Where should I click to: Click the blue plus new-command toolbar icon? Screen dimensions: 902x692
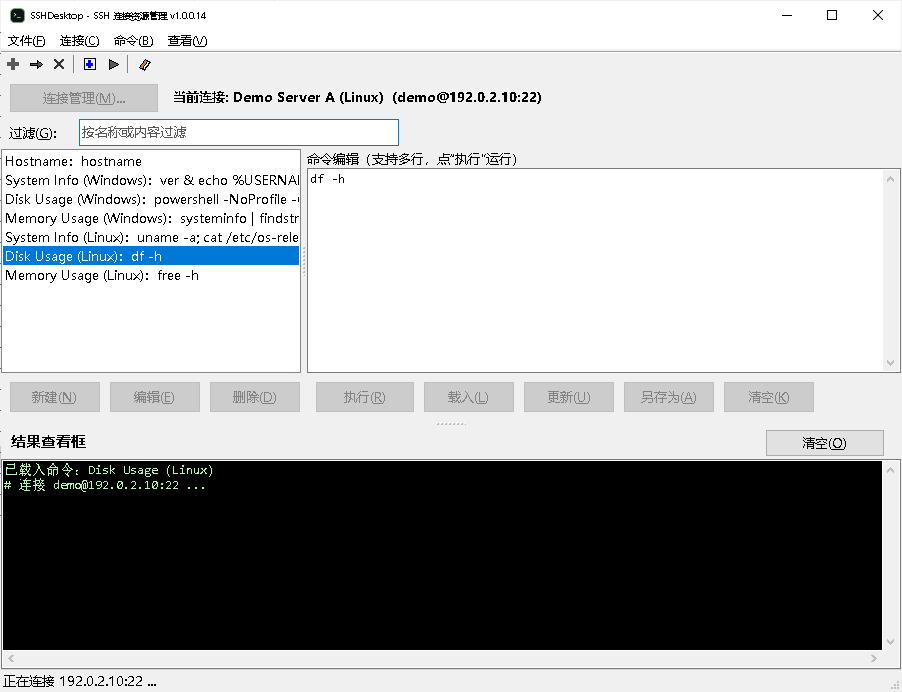[x=90, y=64]
